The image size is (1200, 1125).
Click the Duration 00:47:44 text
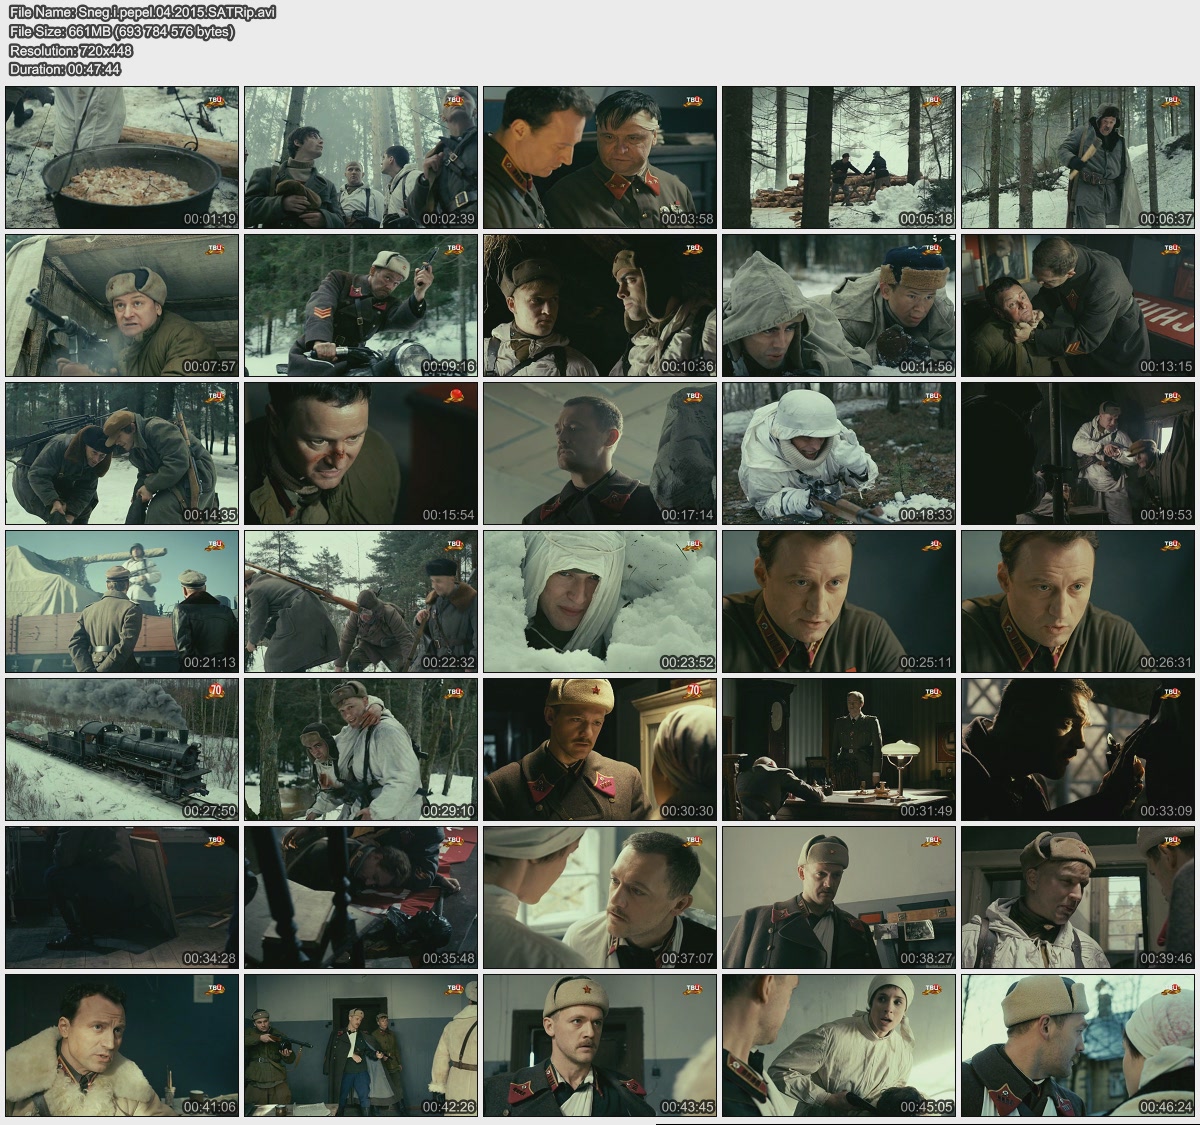[65, 69]
